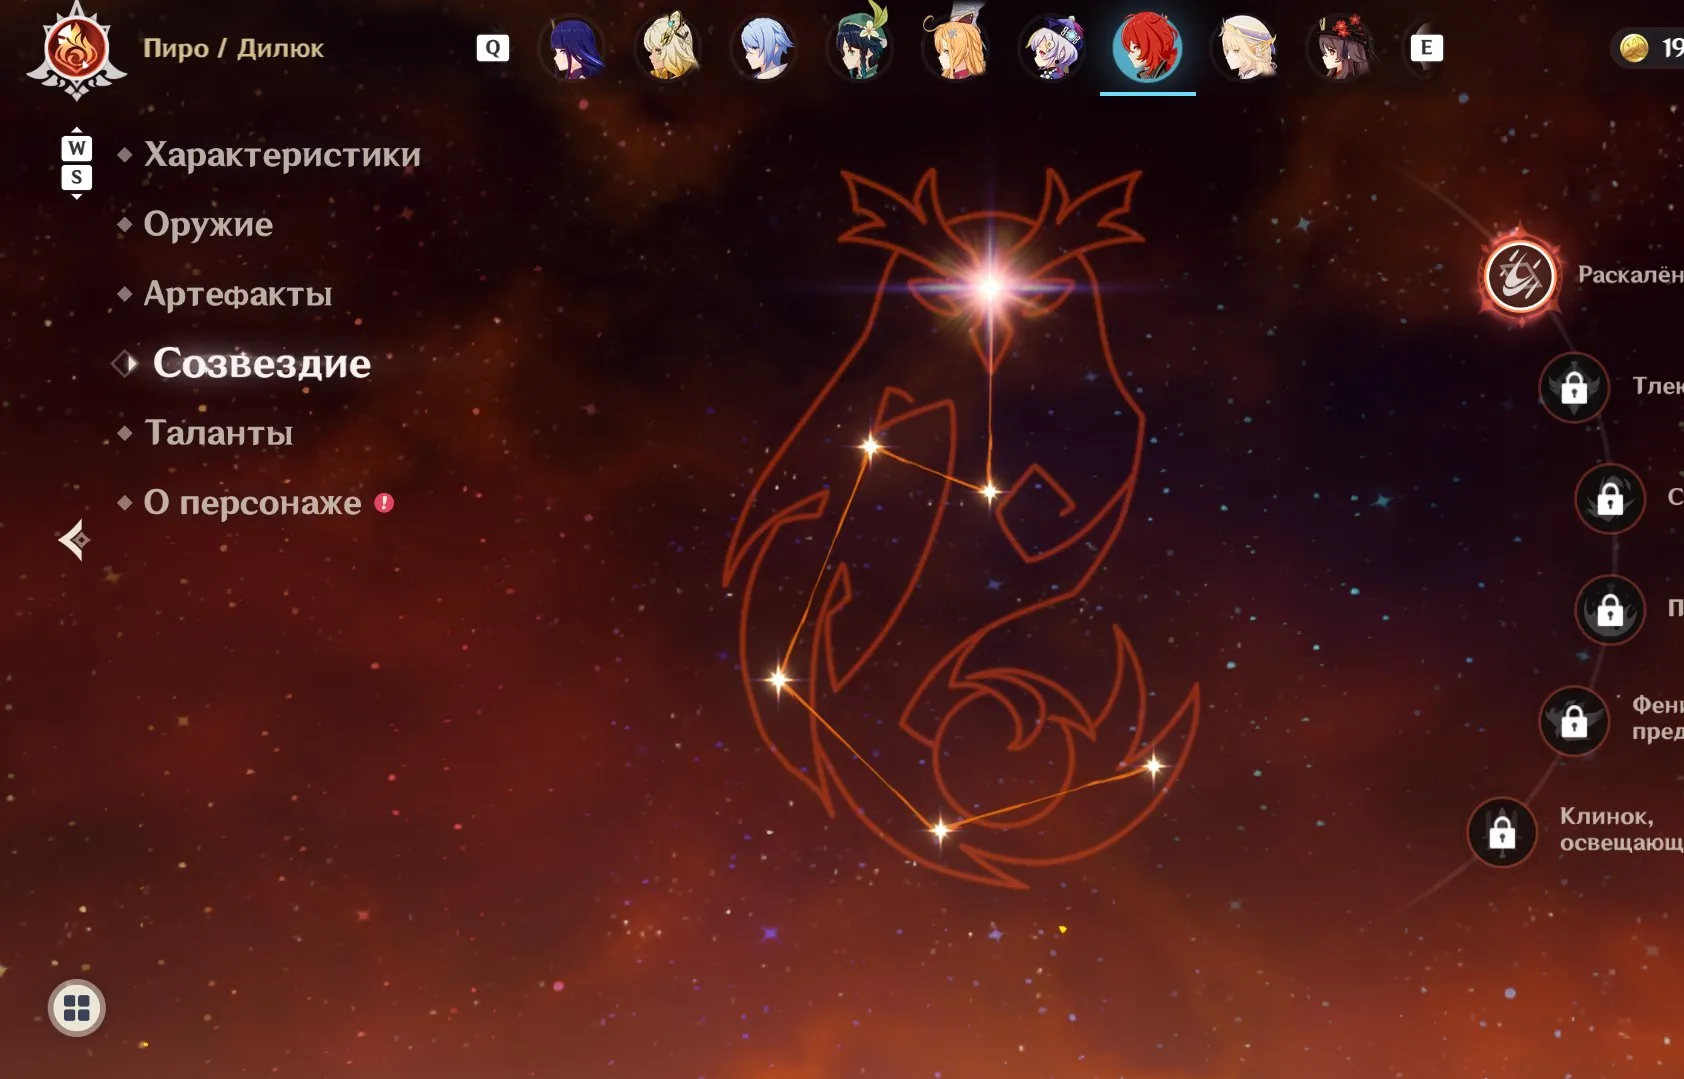Select the Созвездие menu item
This screenshot has height=1079, width=1684.
coord(261,363)
